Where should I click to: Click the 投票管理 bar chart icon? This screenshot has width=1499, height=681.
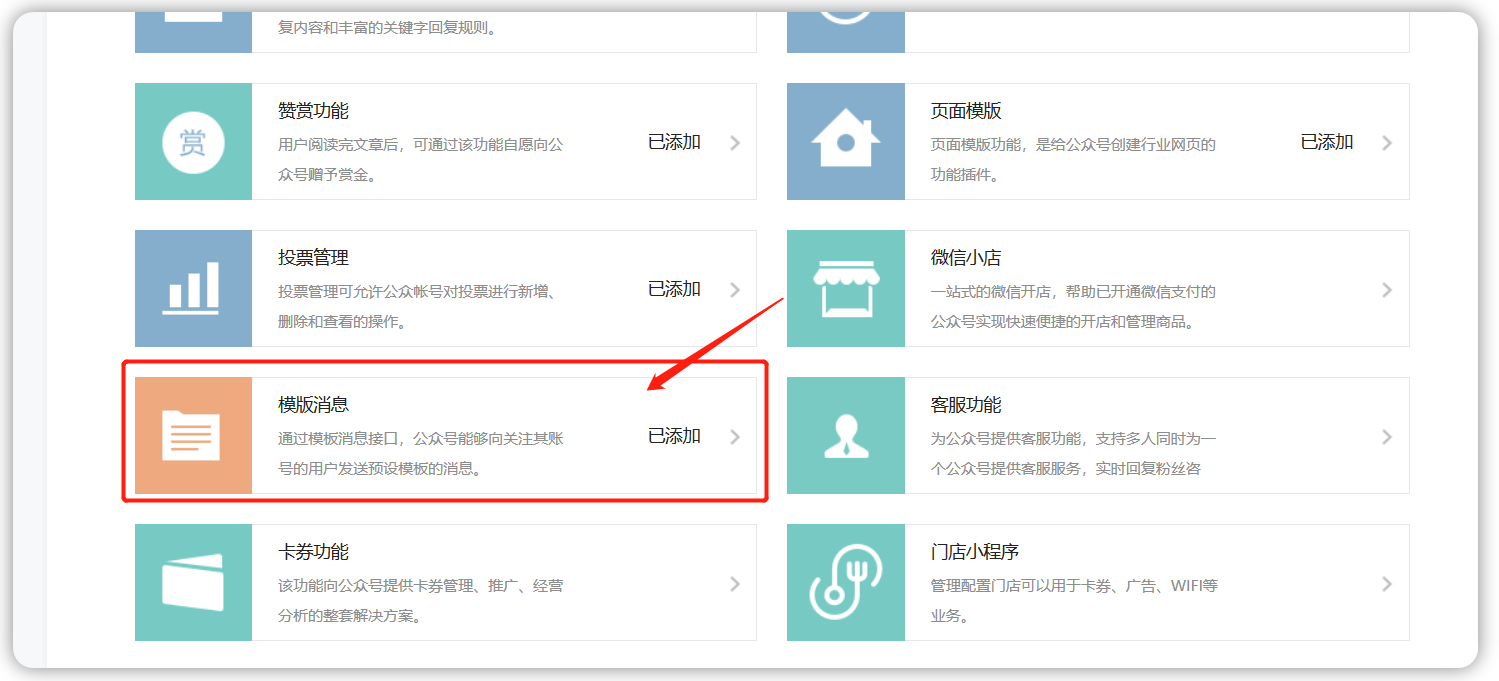tap(193, 289)
